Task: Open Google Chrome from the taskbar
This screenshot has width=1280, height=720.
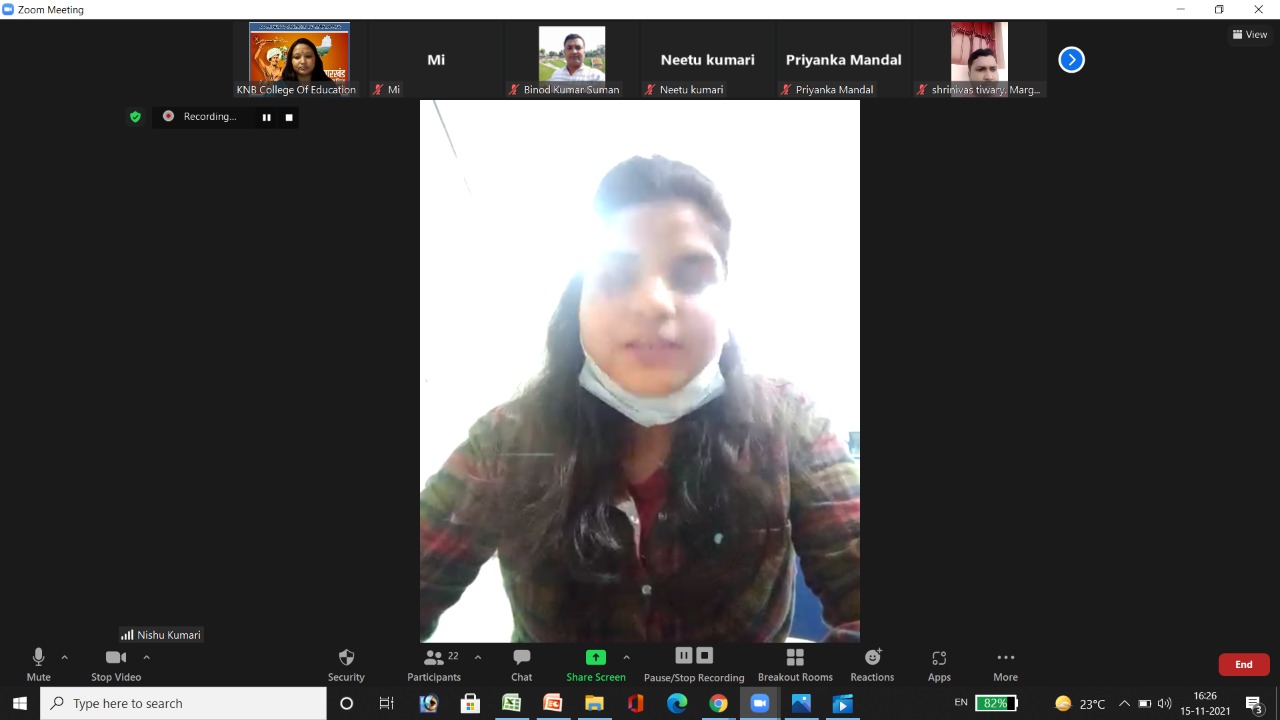Action: point(718,704)
